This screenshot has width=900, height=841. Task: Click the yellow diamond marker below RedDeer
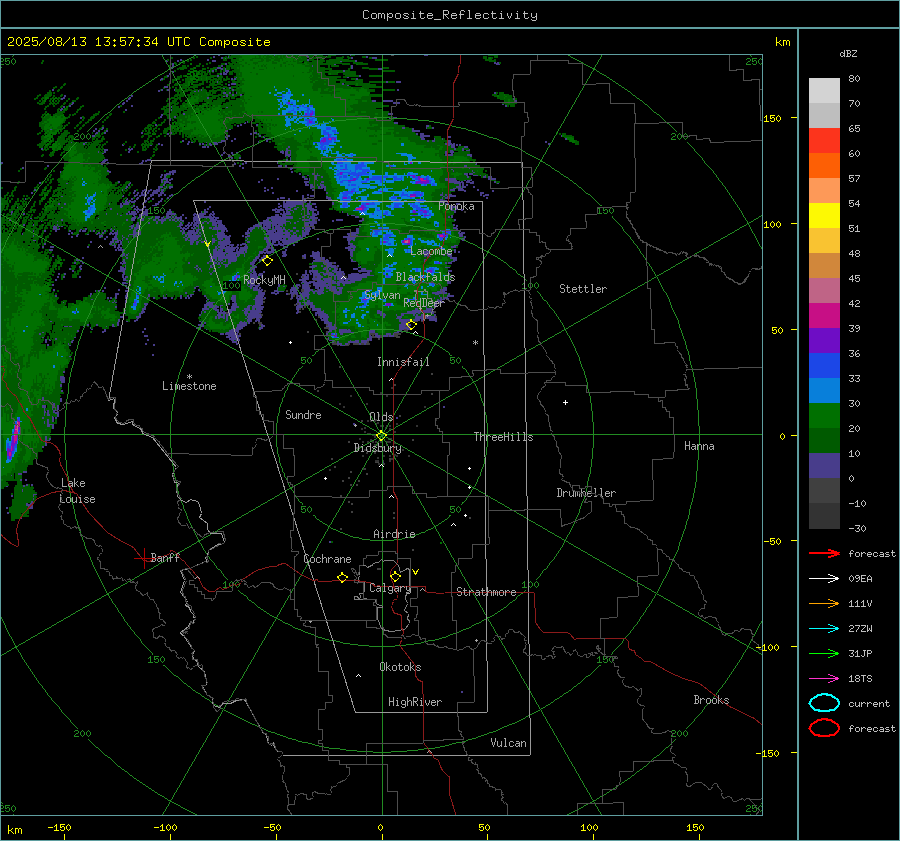412,325
